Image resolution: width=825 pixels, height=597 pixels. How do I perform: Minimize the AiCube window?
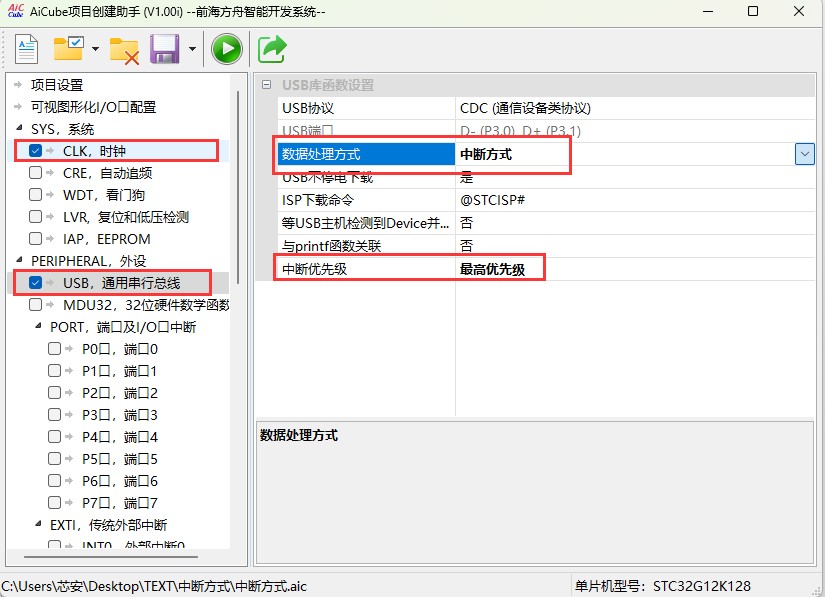click(x=708, y=11)
